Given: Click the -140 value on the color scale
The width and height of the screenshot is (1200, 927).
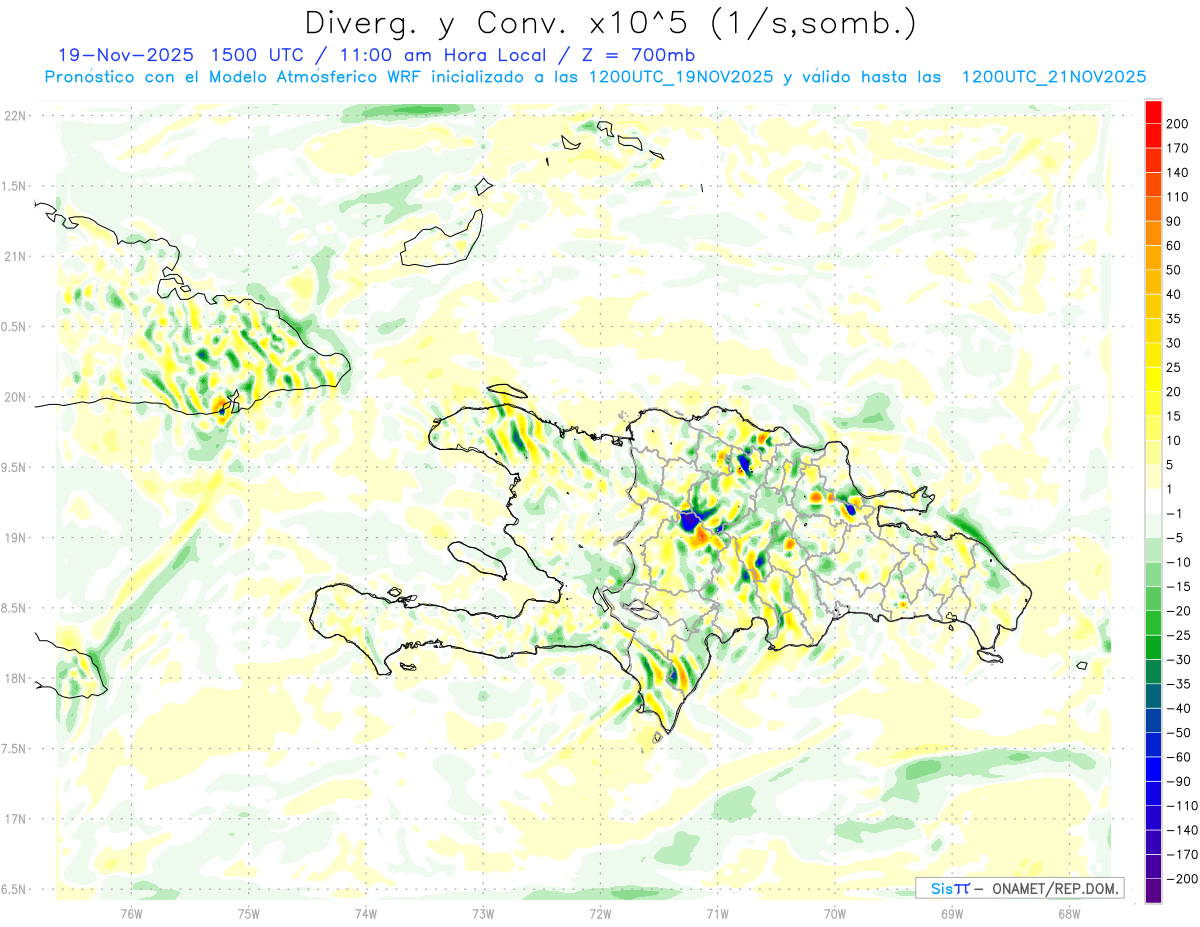Looking at the screenshot, I should coord(1182,830).
